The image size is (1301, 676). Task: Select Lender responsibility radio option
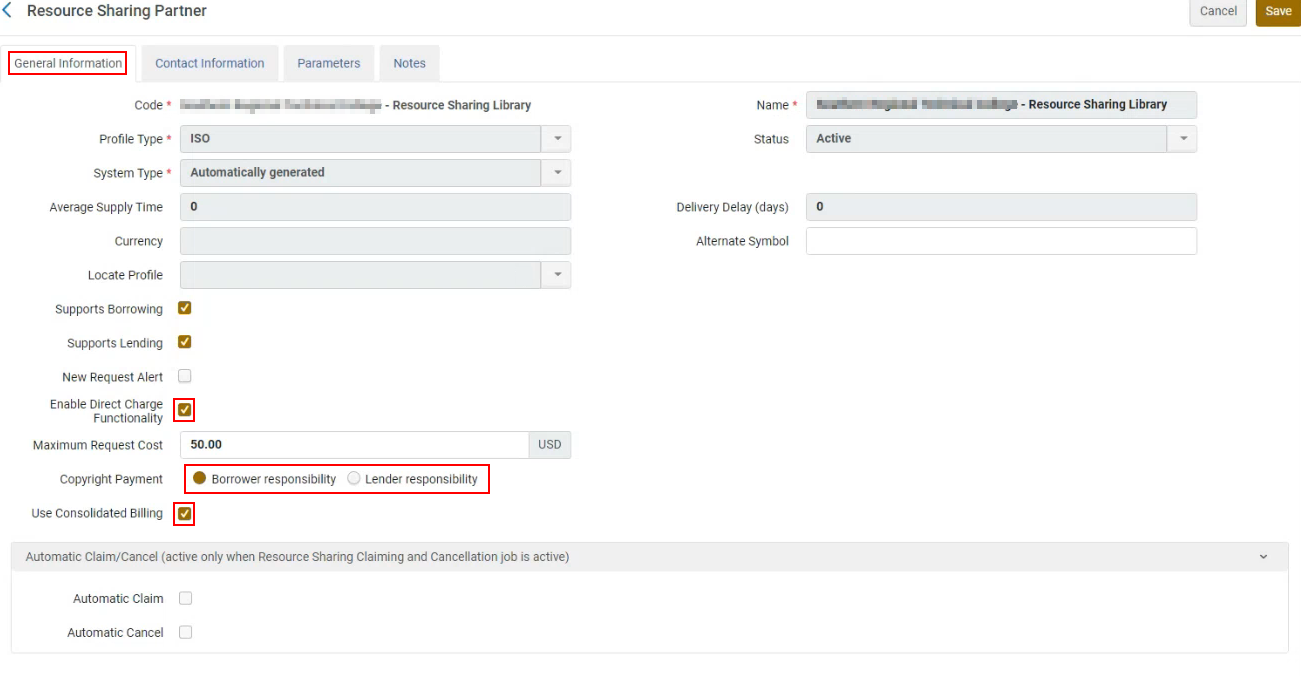[354, 479]
